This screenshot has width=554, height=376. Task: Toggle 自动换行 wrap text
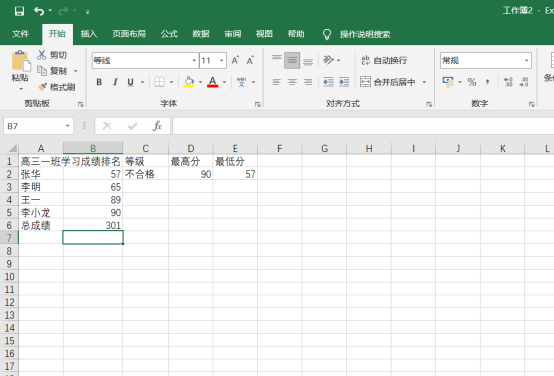[x=384, y=60]
